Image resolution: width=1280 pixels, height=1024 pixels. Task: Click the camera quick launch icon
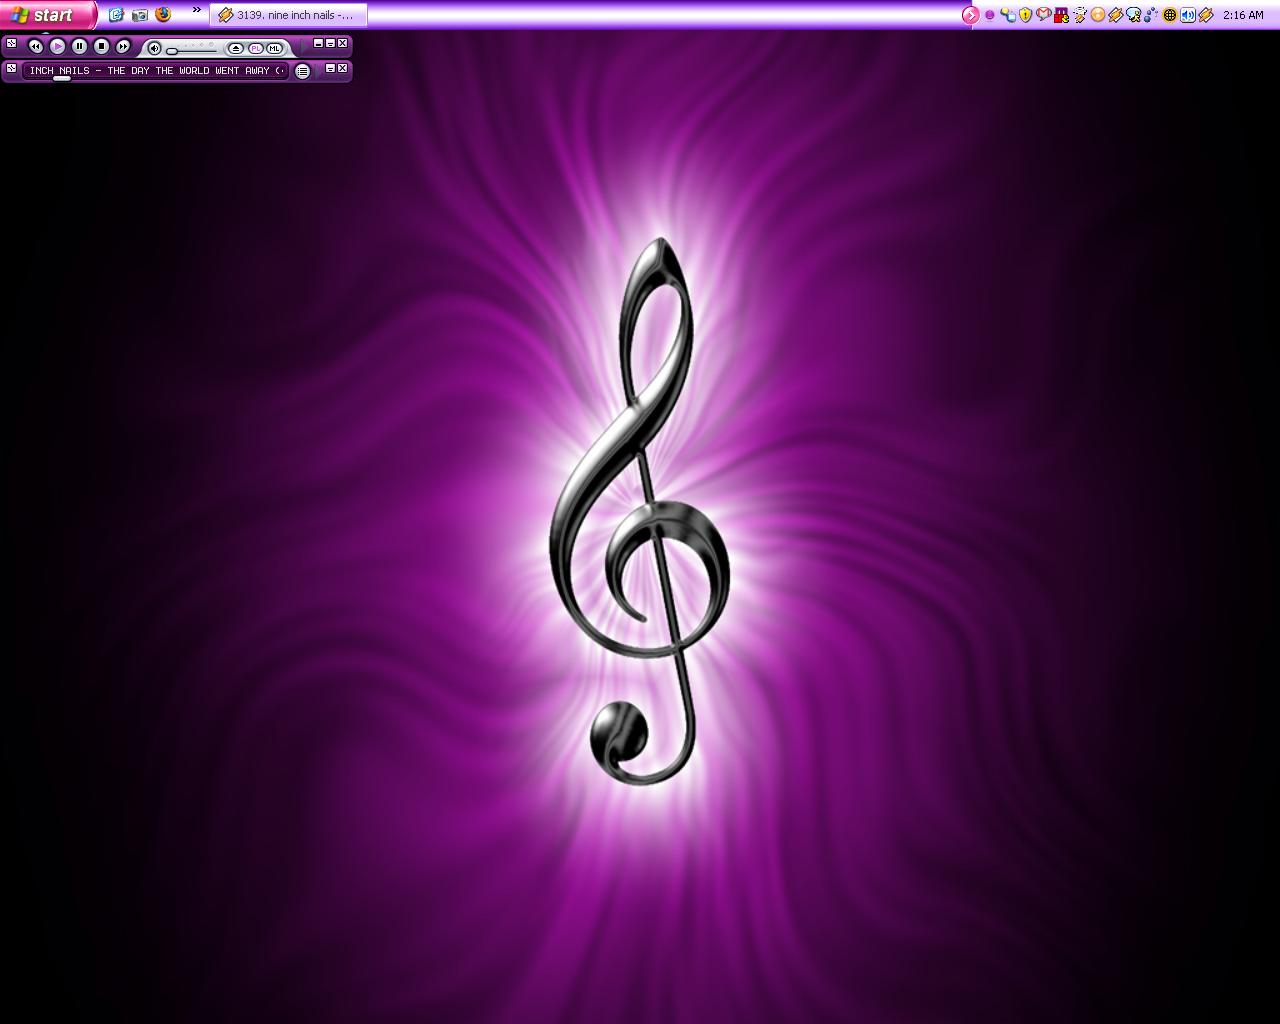(x=140, y=15)
